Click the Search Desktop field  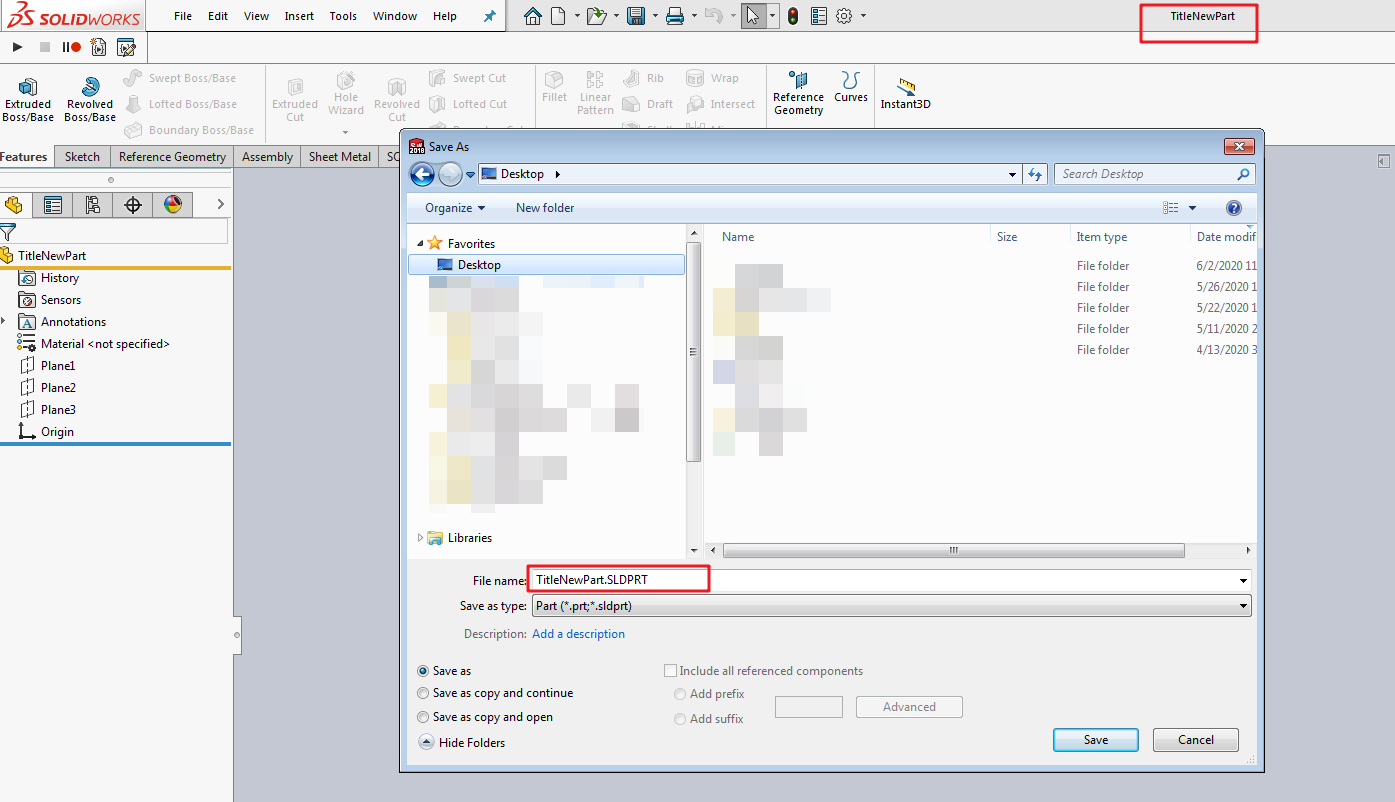tap(1155, 174)
